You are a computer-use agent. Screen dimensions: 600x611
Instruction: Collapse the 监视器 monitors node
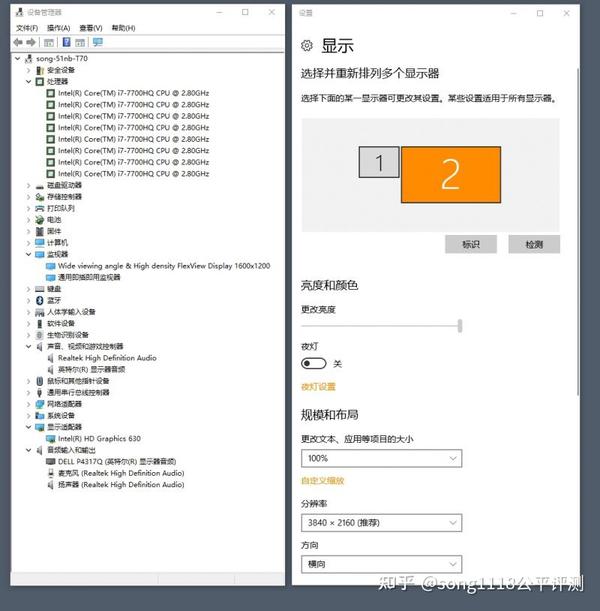[28, 254]
